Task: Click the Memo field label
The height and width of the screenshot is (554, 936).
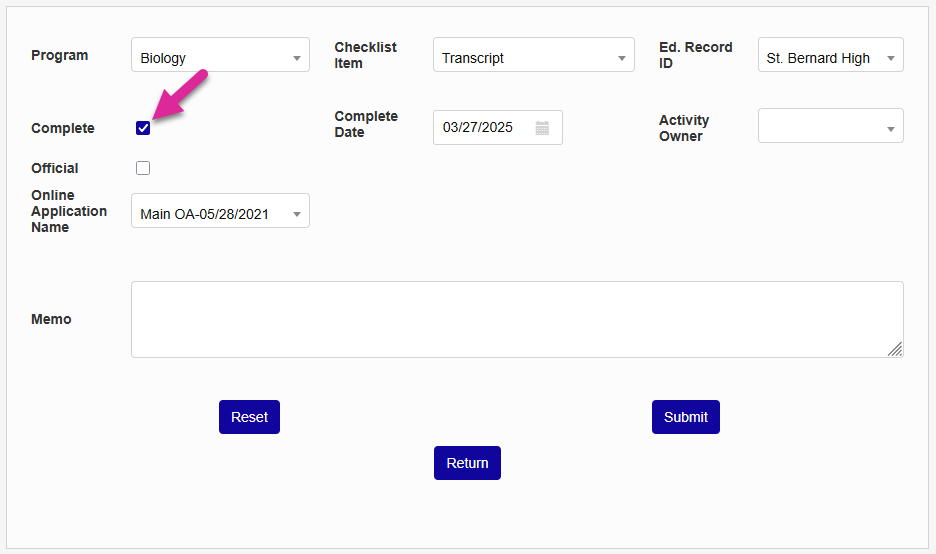Action: pos(51,319)
